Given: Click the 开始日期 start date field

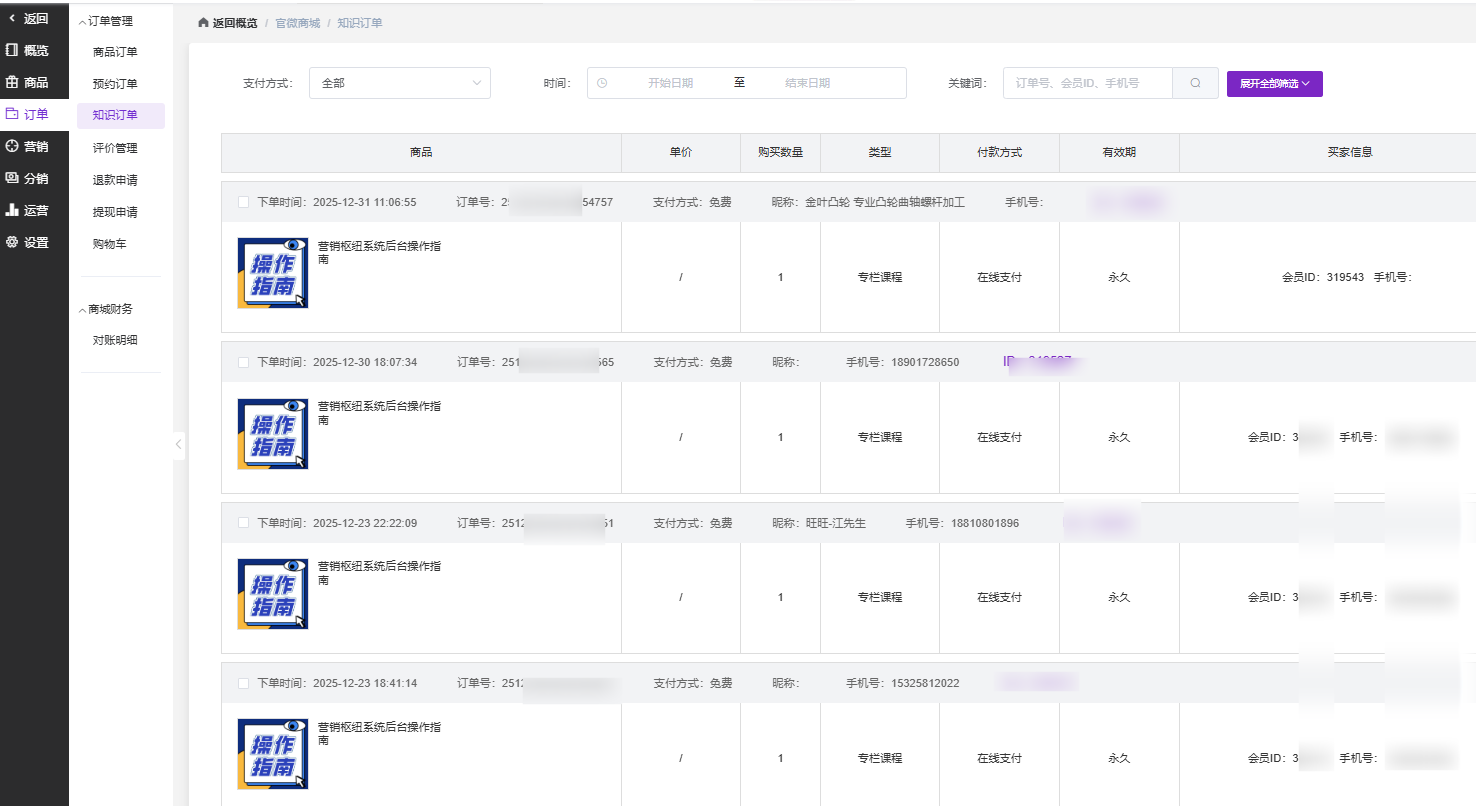Looking at the screenshot, I should point(670,83).
